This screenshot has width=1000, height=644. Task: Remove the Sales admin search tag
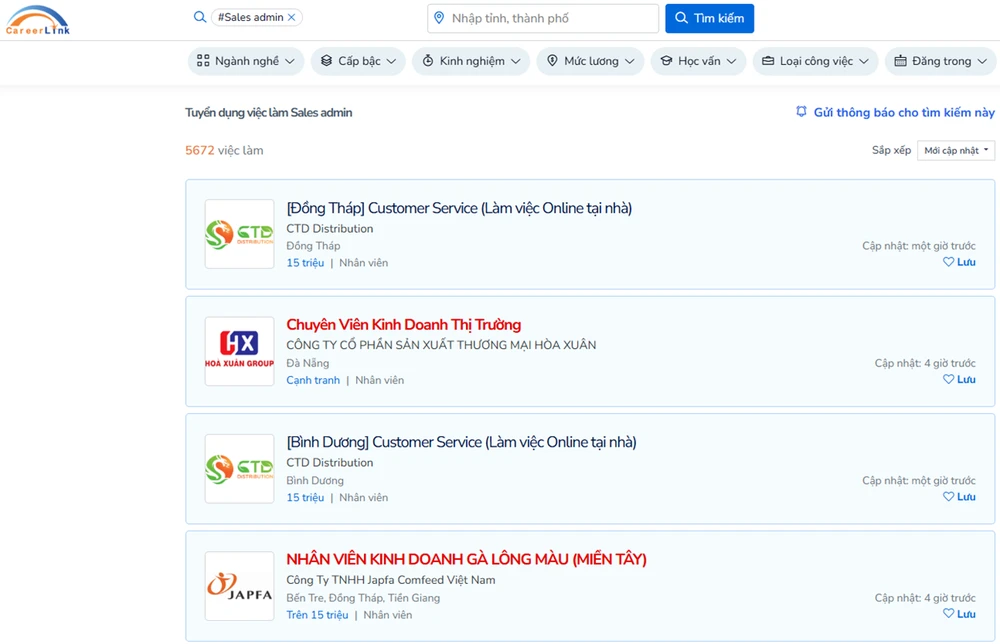click(x=291, y=17)
